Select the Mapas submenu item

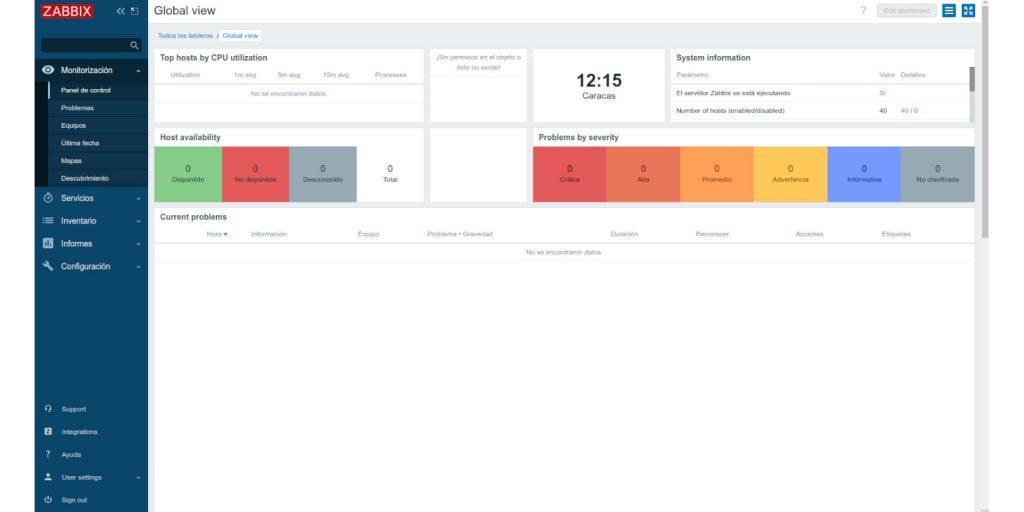pyautogui.click(x=71, y=161)
